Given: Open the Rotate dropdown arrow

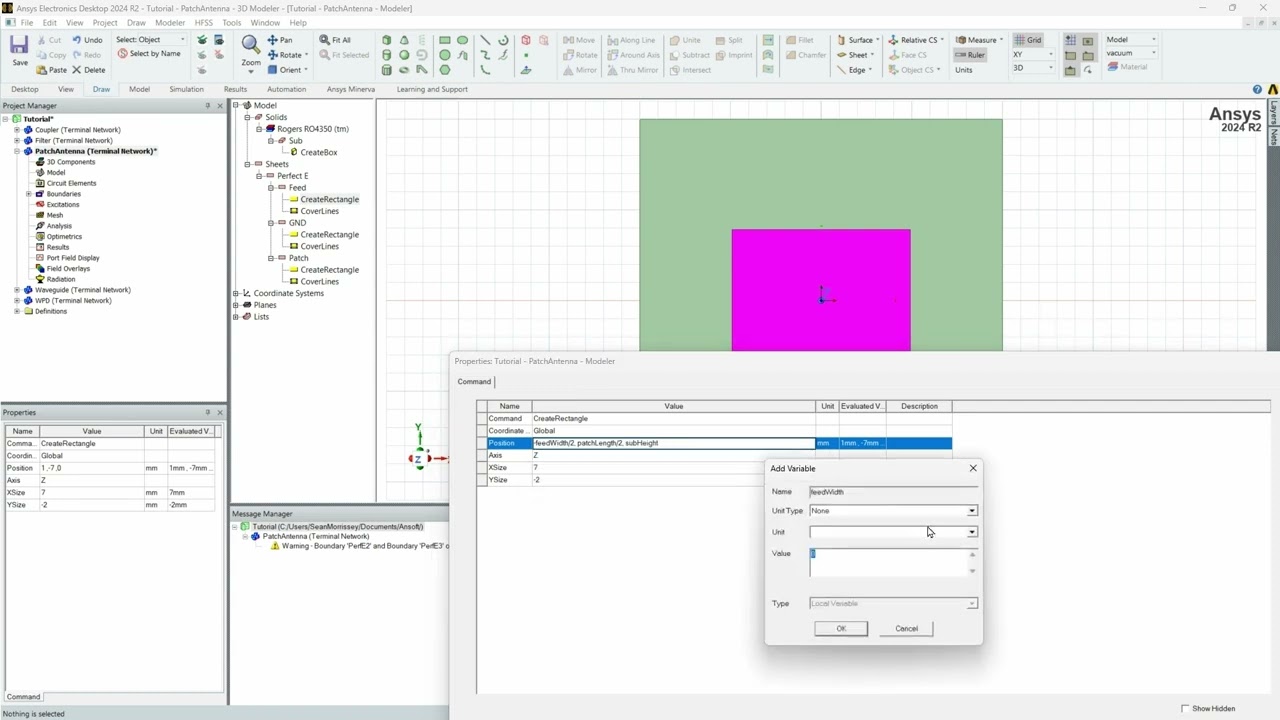Looking at the screenshot, I should [306, 55].
